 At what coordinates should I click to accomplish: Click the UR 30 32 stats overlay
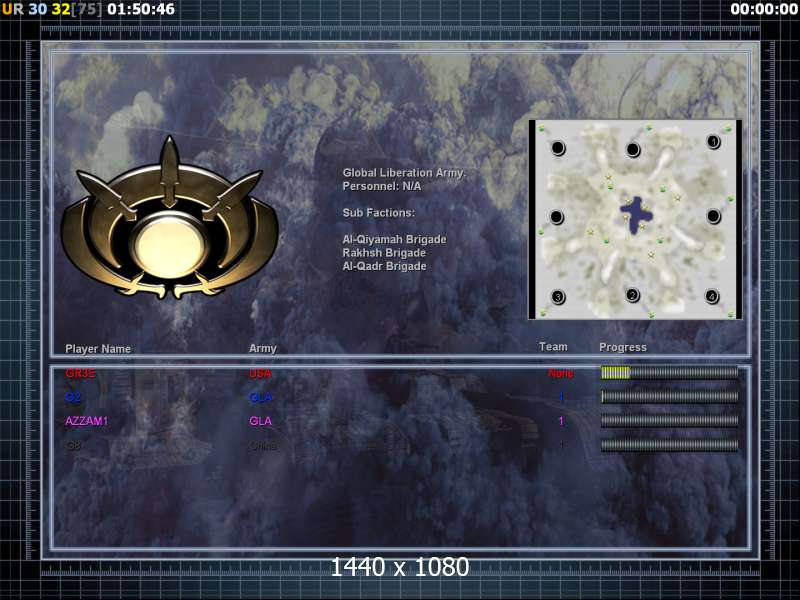pyautogui.click(x=52, y=9)
